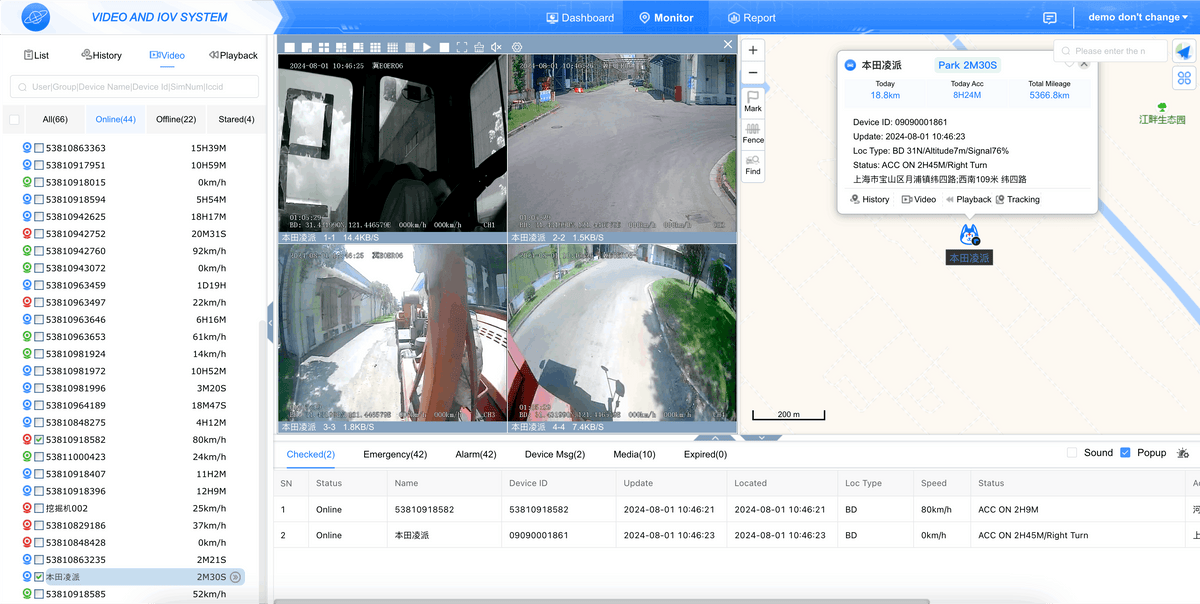The height and width of the screenshot is (604, 1200).
Task: Open the 'demo don't change' user dropdown
Action: pos(1138,17)
